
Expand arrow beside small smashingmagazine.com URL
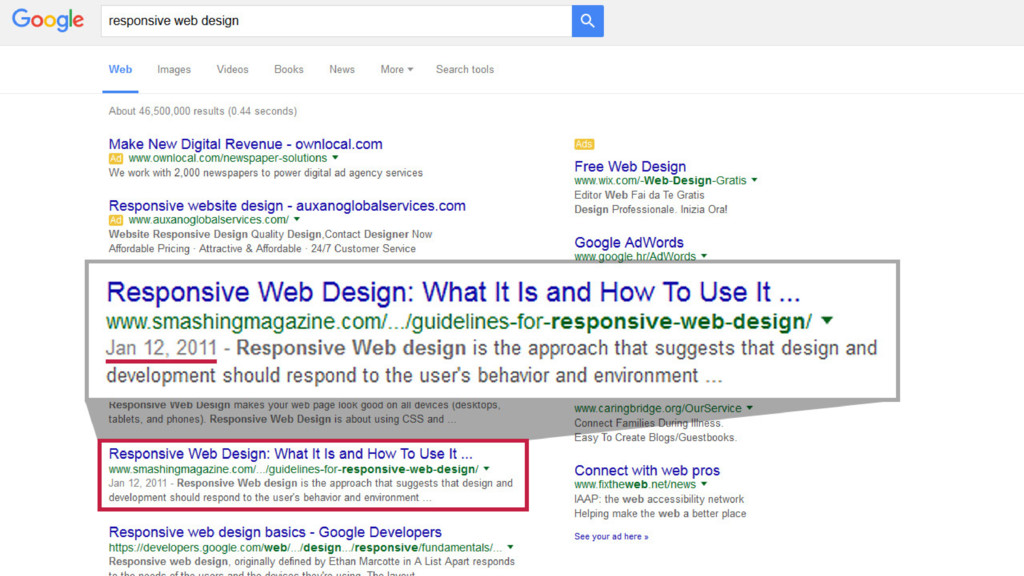click(487, 469)
